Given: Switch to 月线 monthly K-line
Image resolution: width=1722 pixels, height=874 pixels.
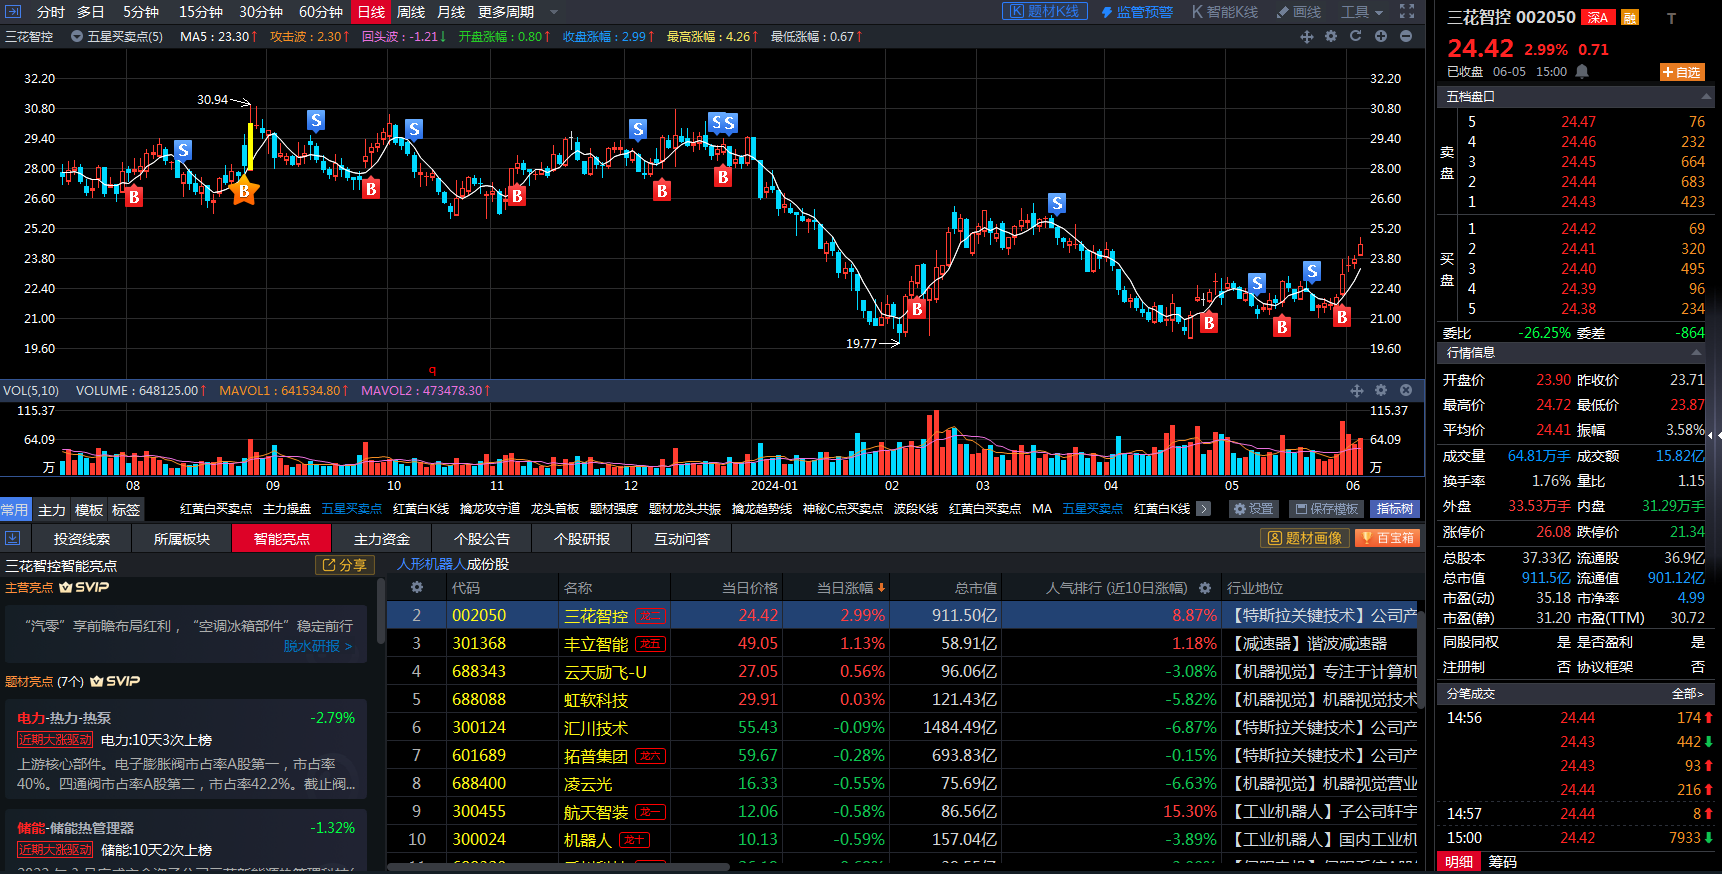Looking at the screenshot, I should 451,12.
